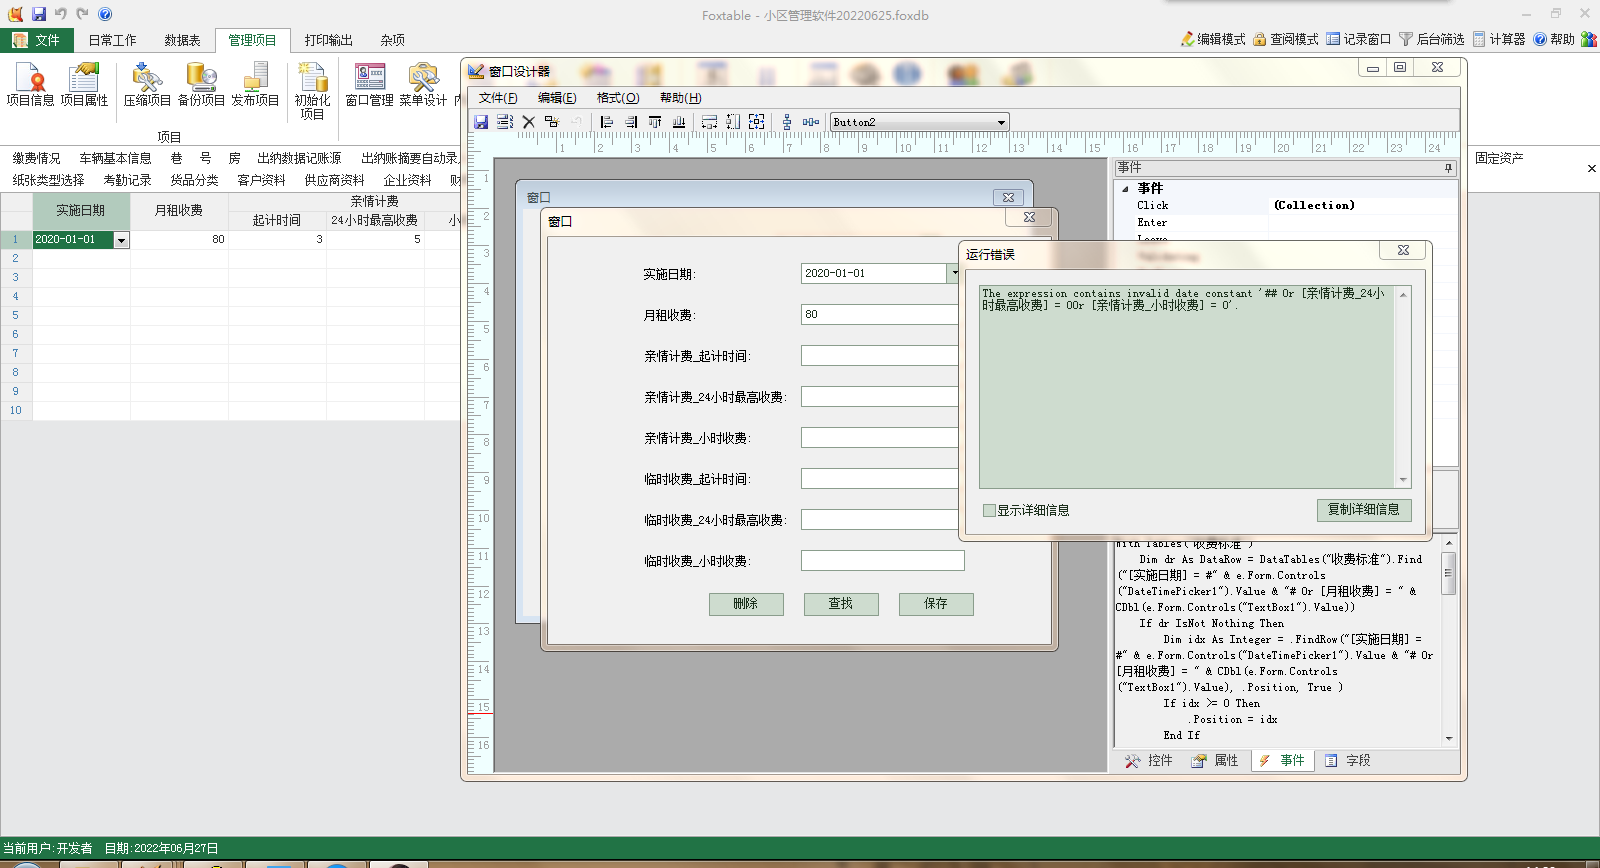Switch to 编辑模式
Screen dimensions: 1600x868
click(1212, 39)
